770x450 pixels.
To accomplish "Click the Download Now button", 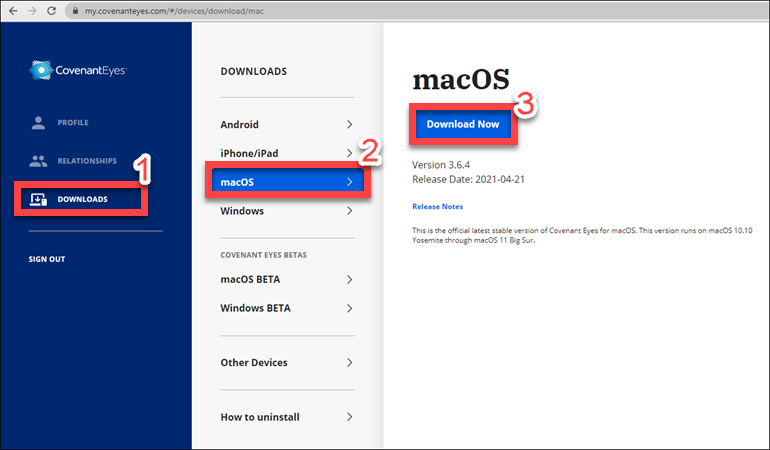I will click(463, 124).
